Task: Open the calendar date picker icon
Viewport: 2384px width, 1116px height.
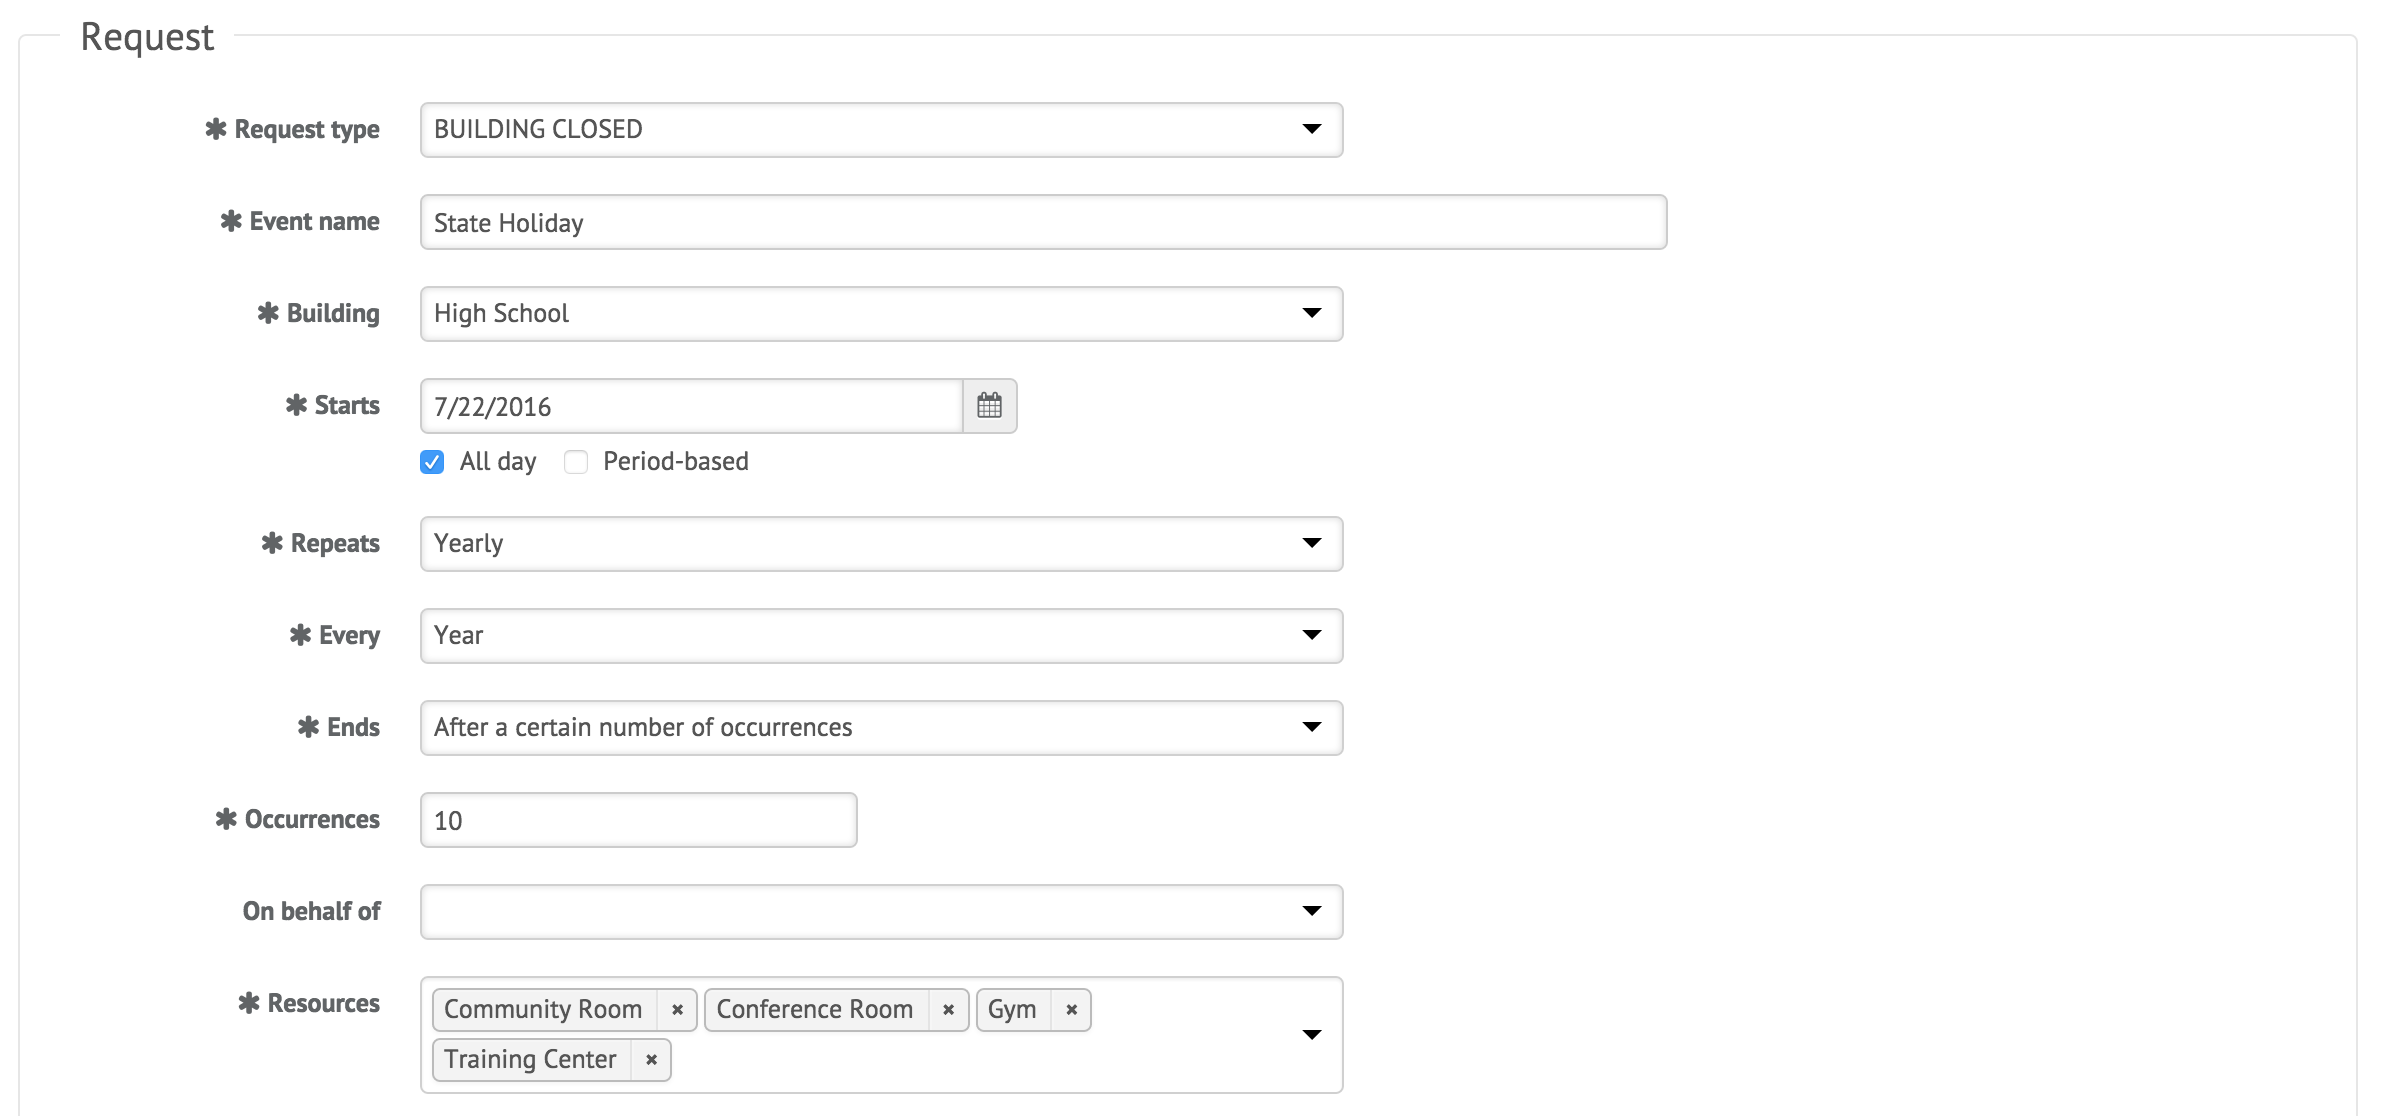Action: pos(989,406)
